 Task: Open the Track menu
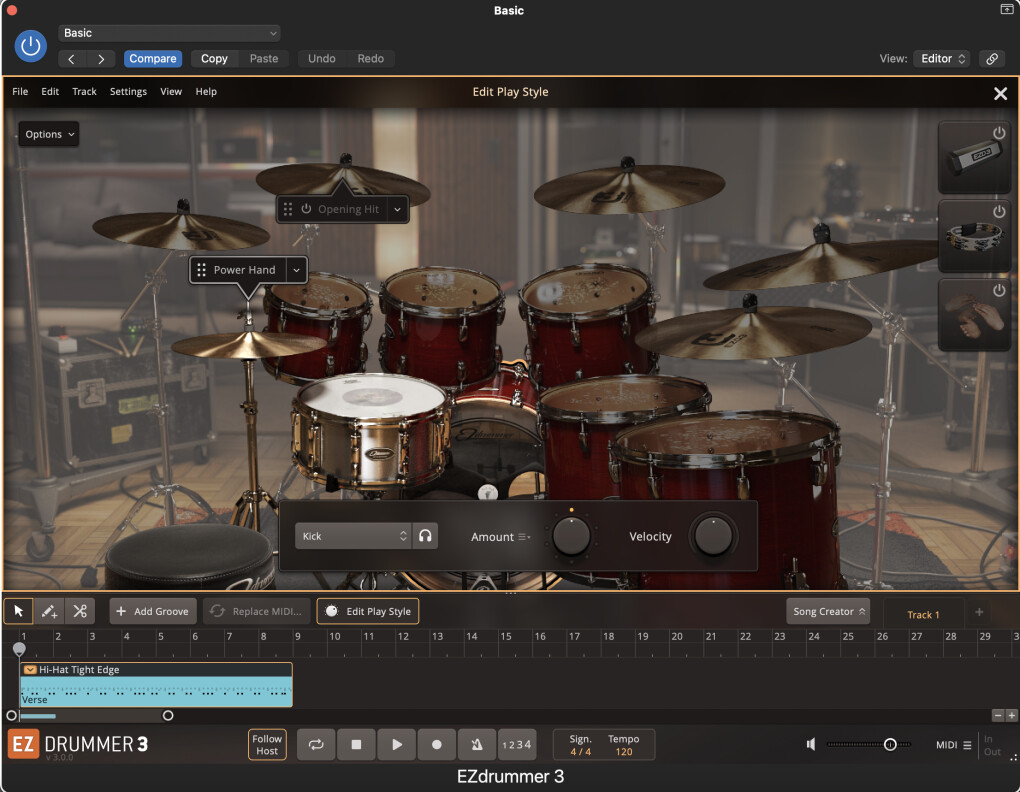84,92
